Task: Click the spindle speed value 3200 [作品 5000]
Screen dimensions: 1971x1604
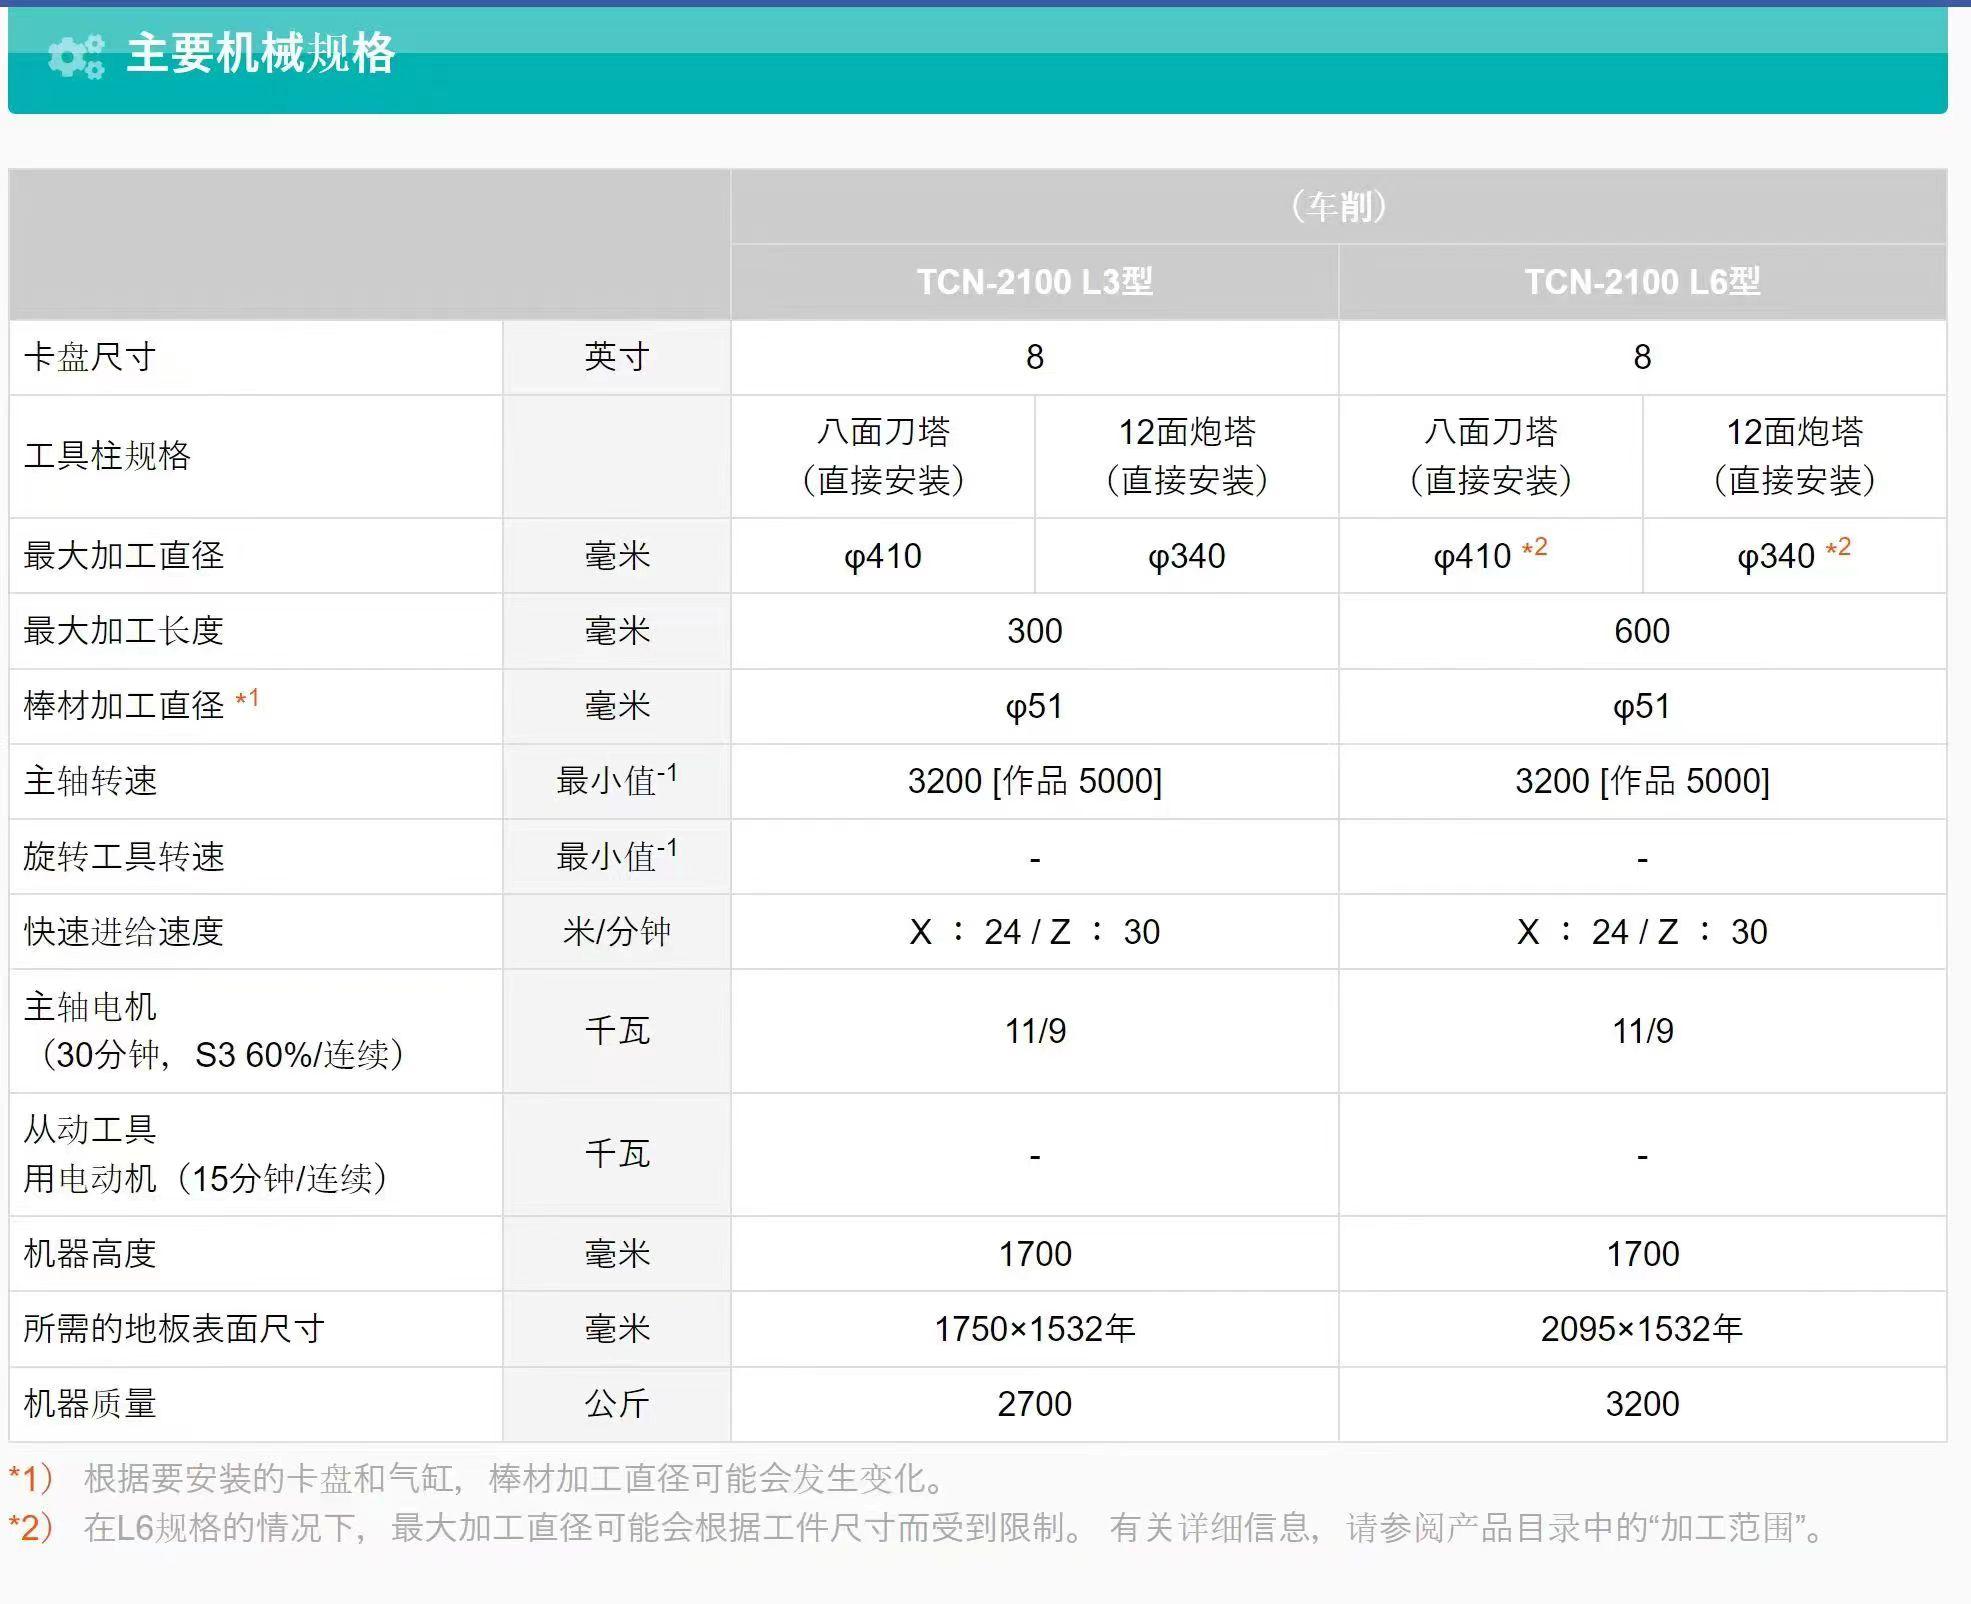Action: click(x=1035, y=782)
